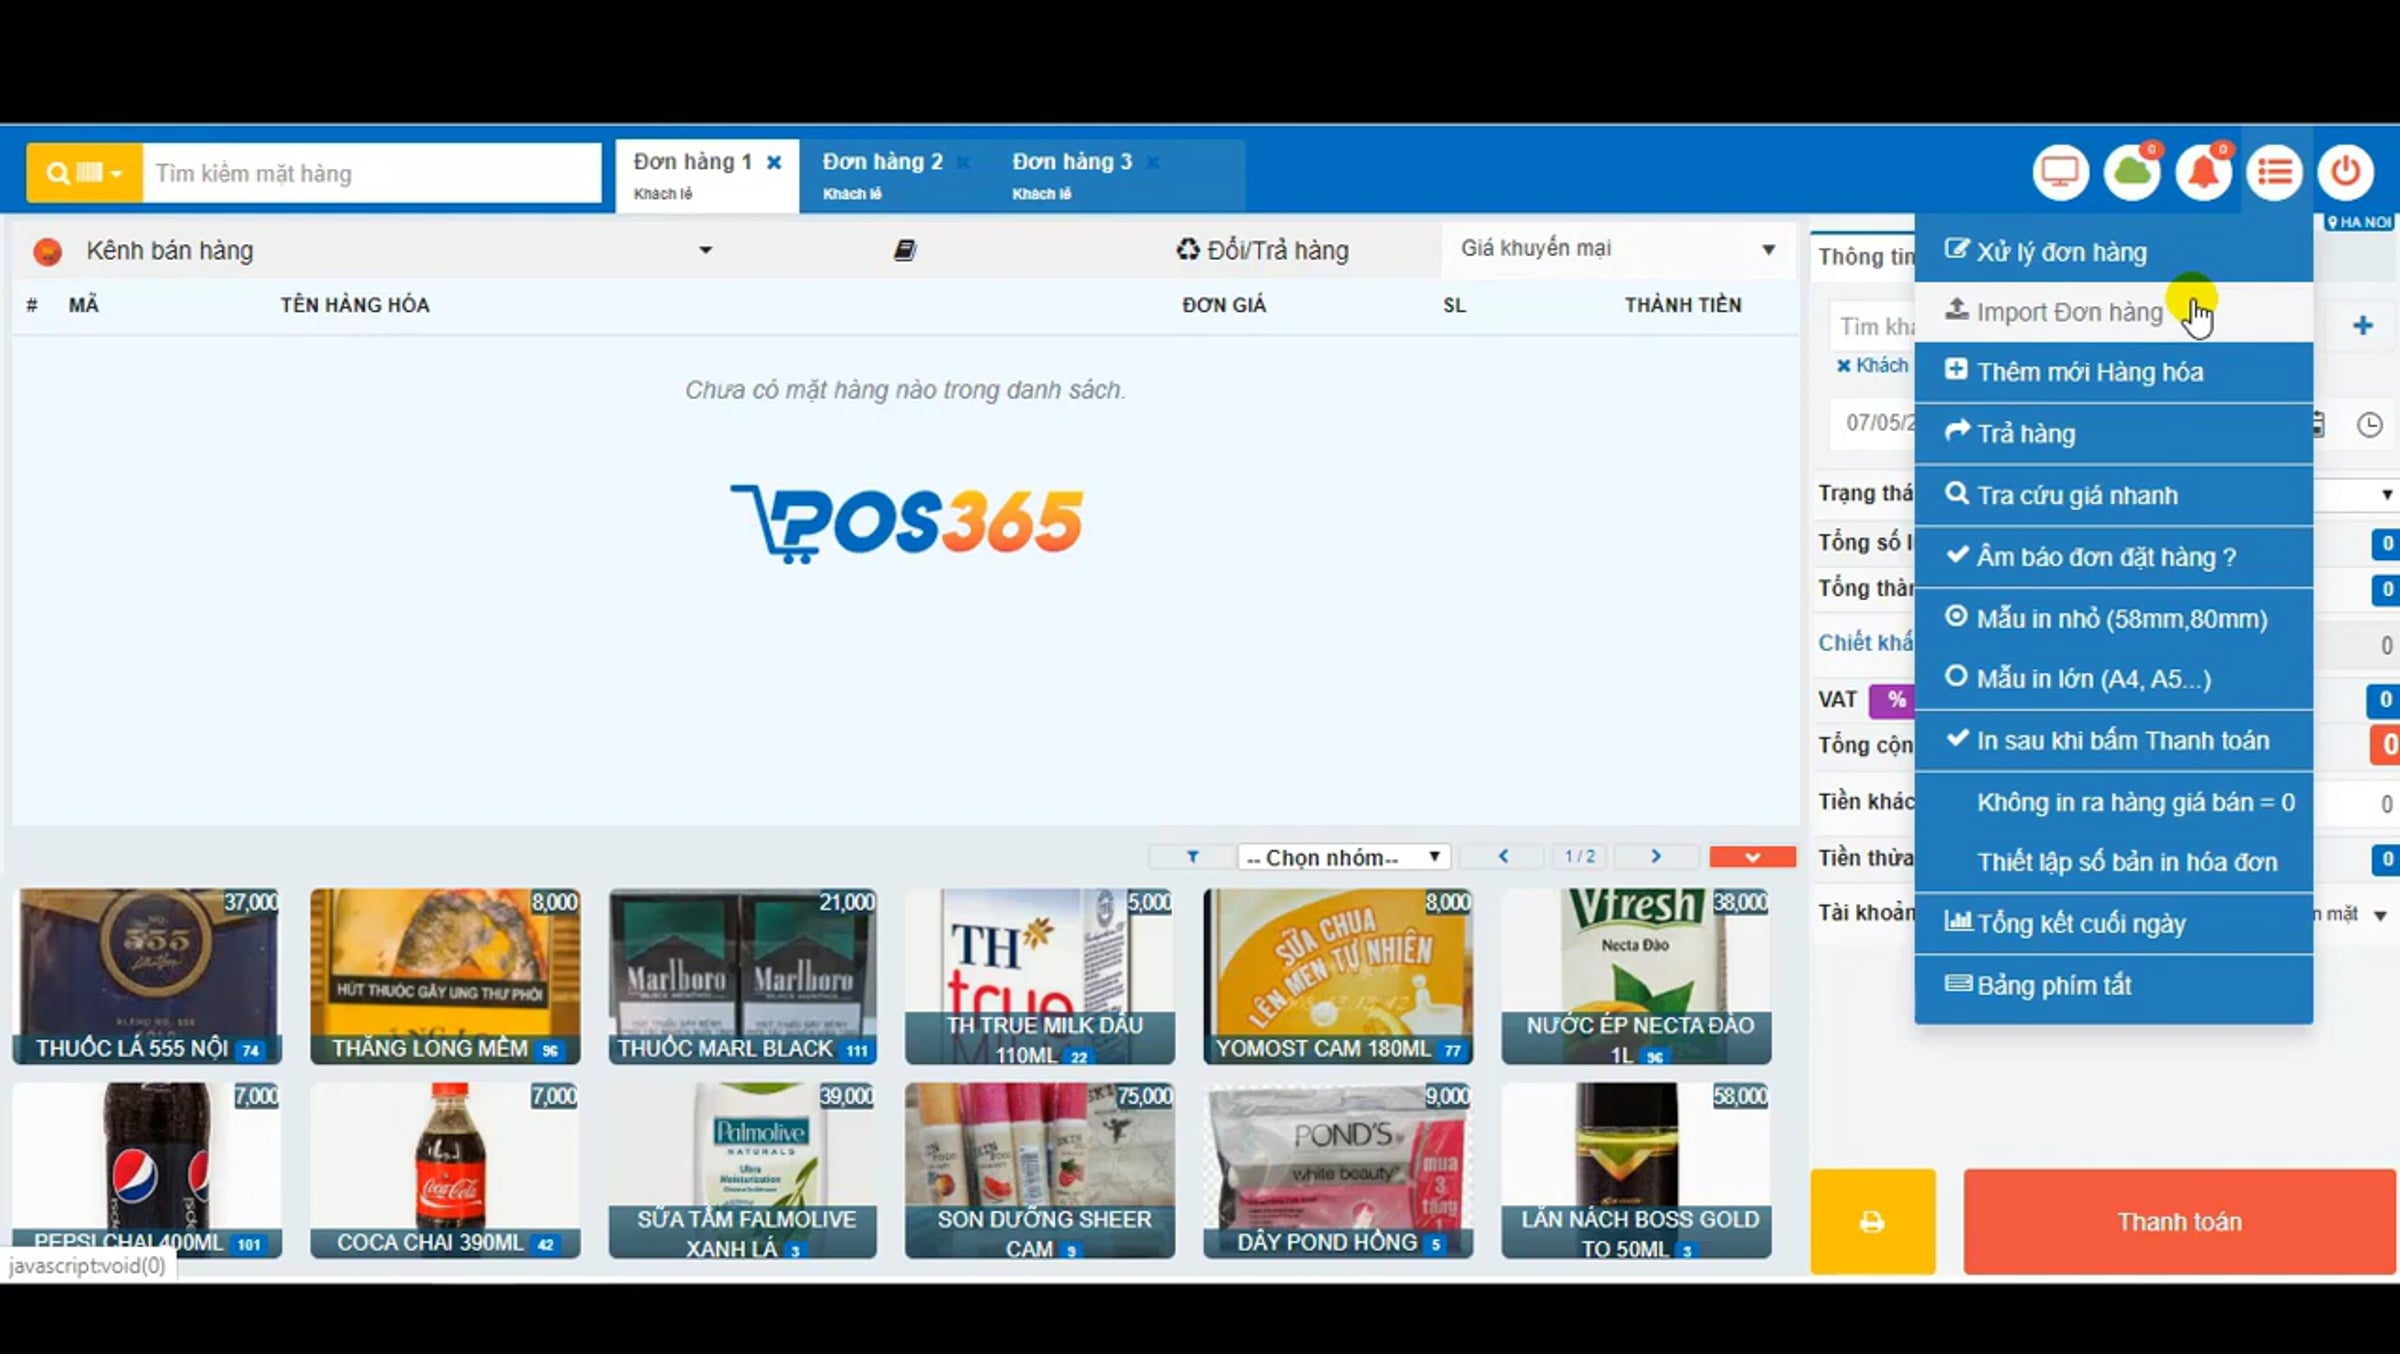This screenshot has width=2400, height=1354.
Task: Add THUỐC MARL BLACK product
Action: 743,976
